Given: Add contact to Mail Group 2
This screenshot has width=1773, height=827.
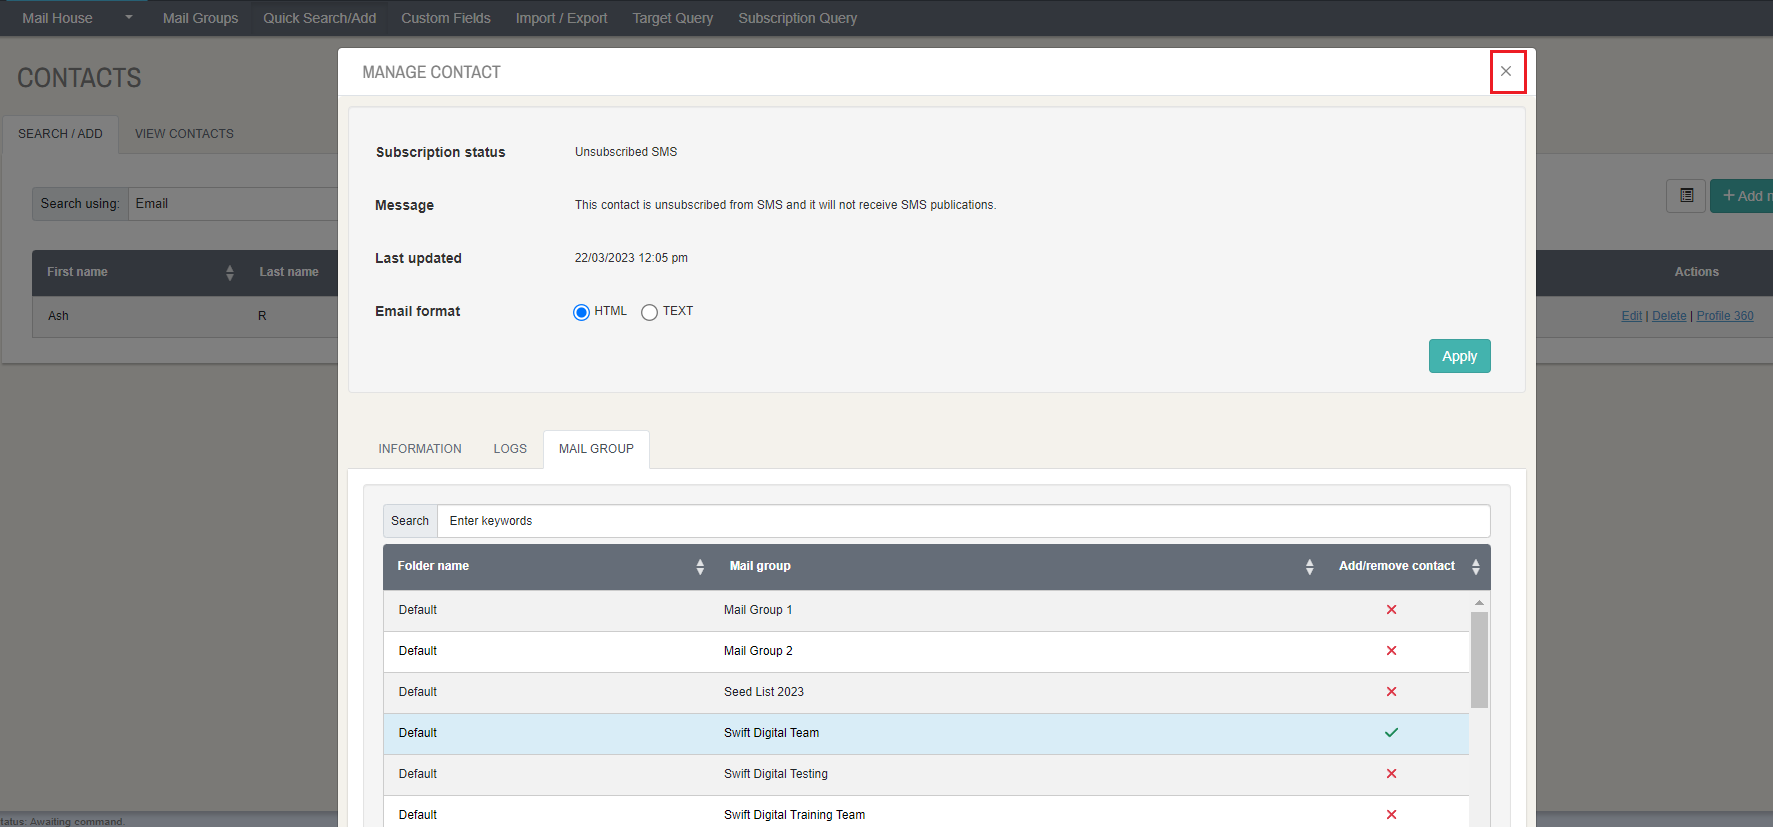Looking at the screenshot, I should coord(1391,651).
